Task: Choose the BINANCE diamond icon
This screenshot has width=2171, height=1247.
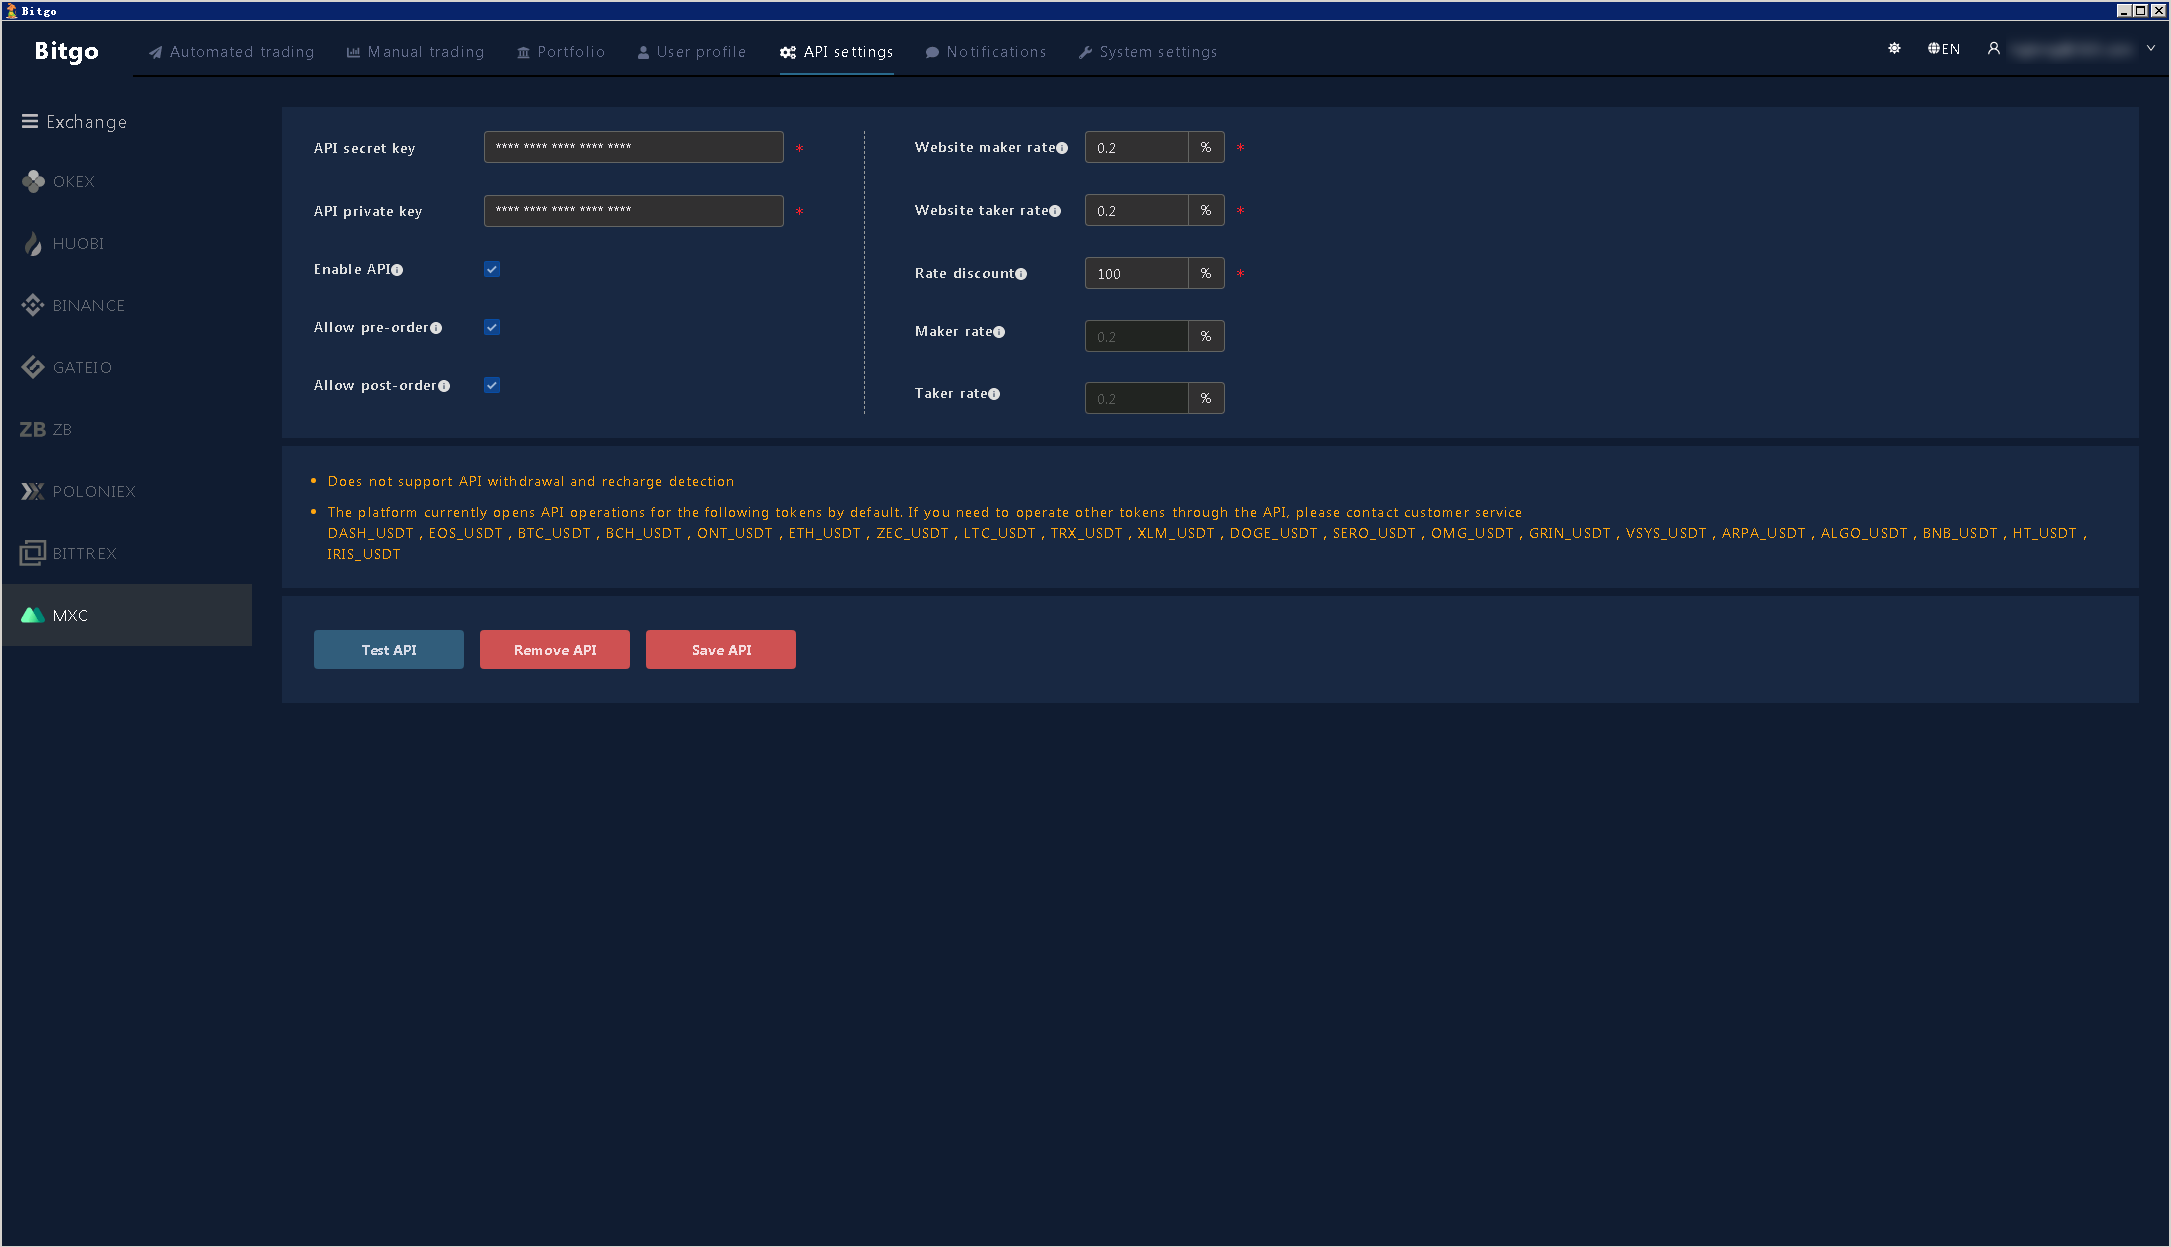Action: pyautogui.click(x=33, y=305)
